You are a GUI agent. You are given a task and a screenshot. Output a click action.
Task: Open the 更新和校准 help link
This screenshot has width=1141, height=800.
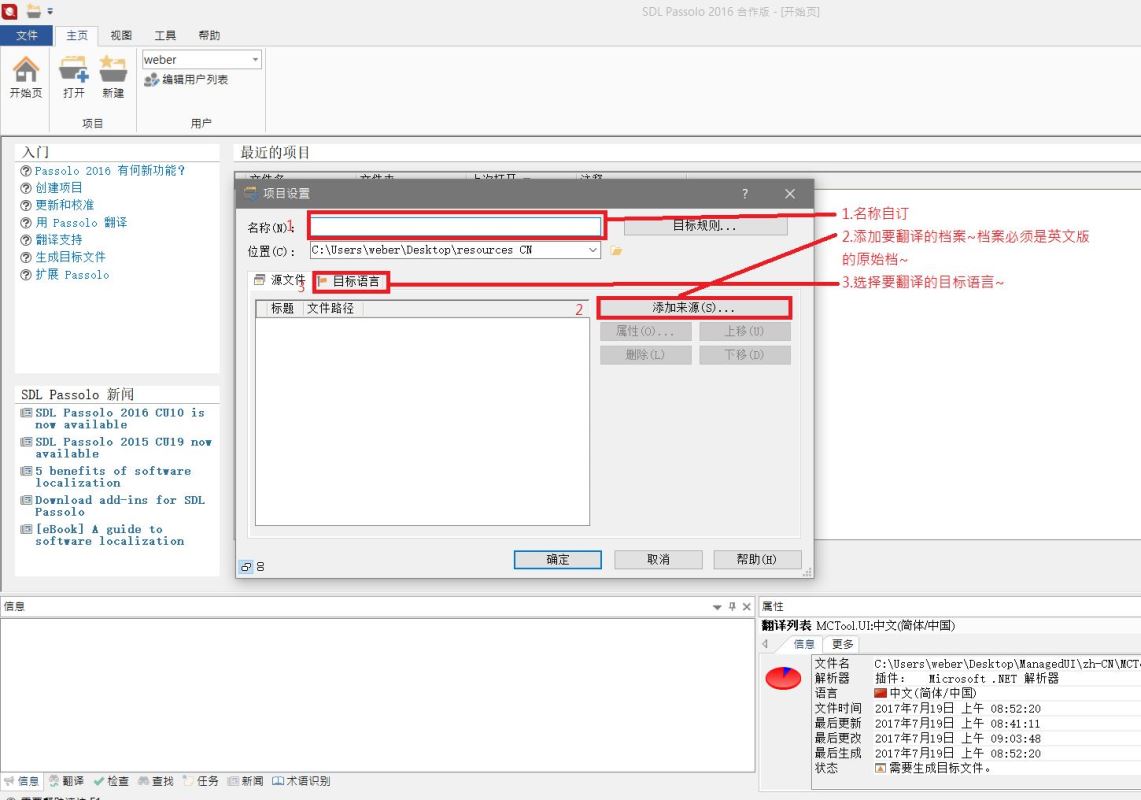click(x=65, y=205)
